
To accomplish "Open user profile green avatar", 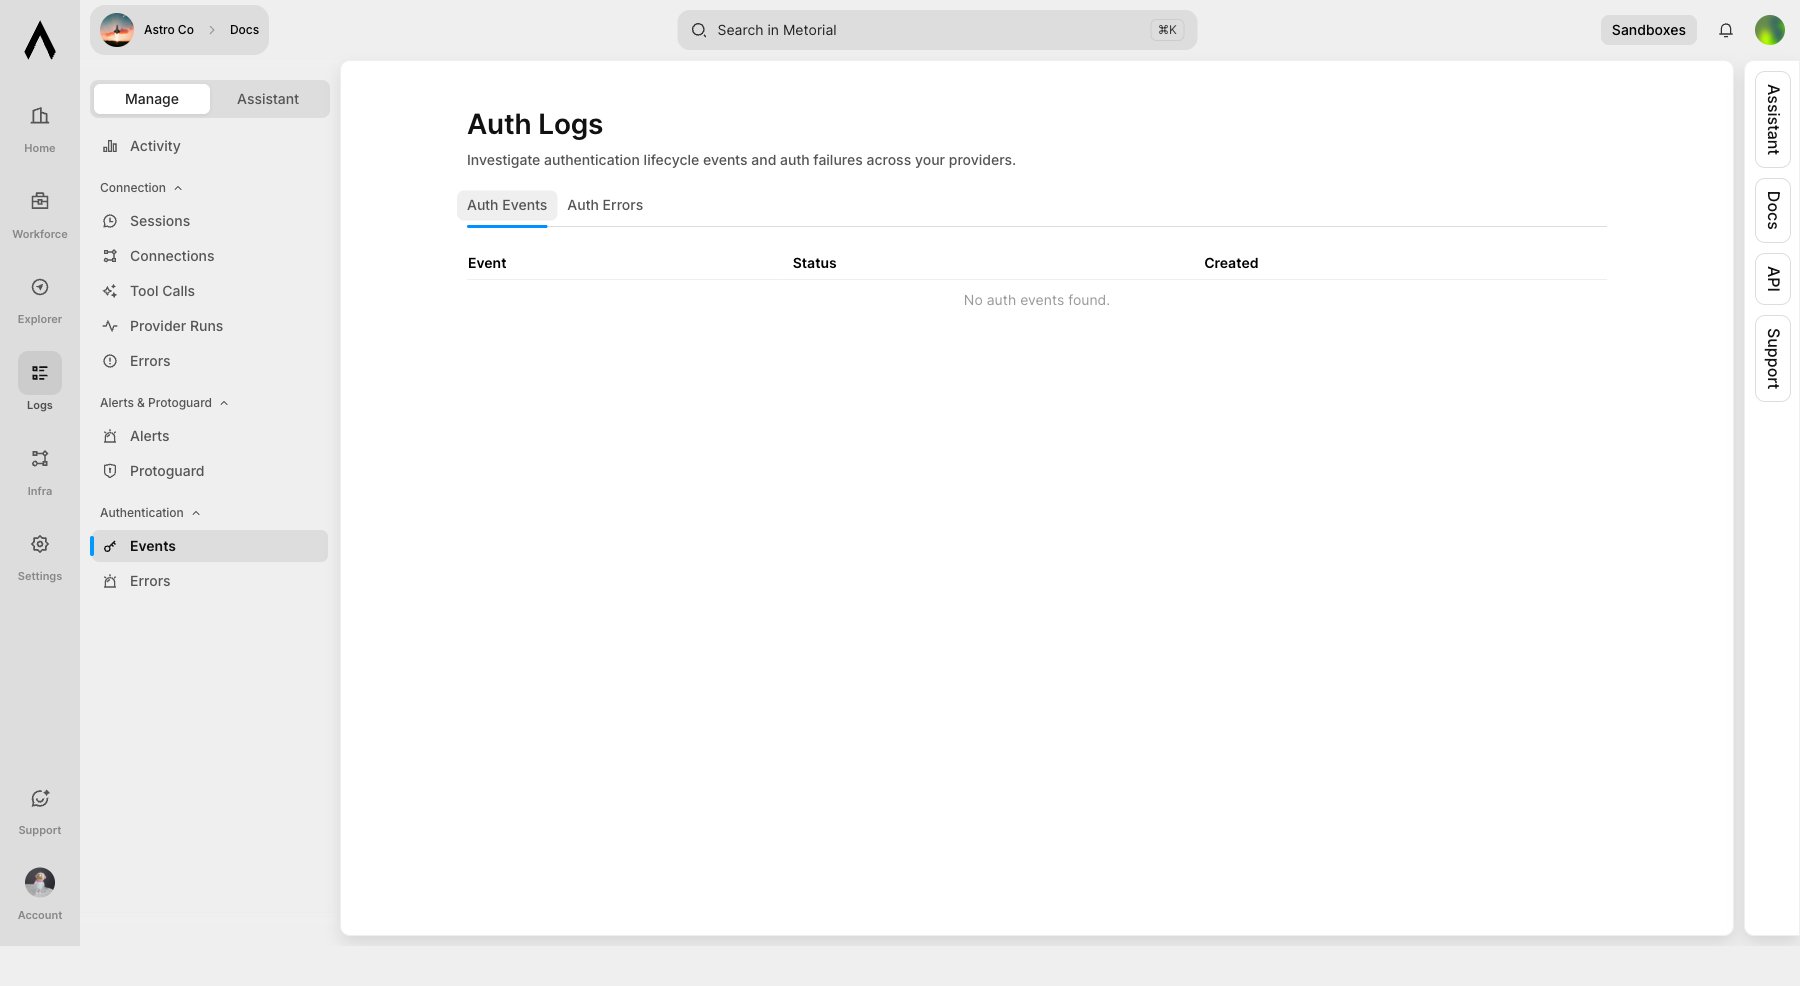I will pos(1770,30).
